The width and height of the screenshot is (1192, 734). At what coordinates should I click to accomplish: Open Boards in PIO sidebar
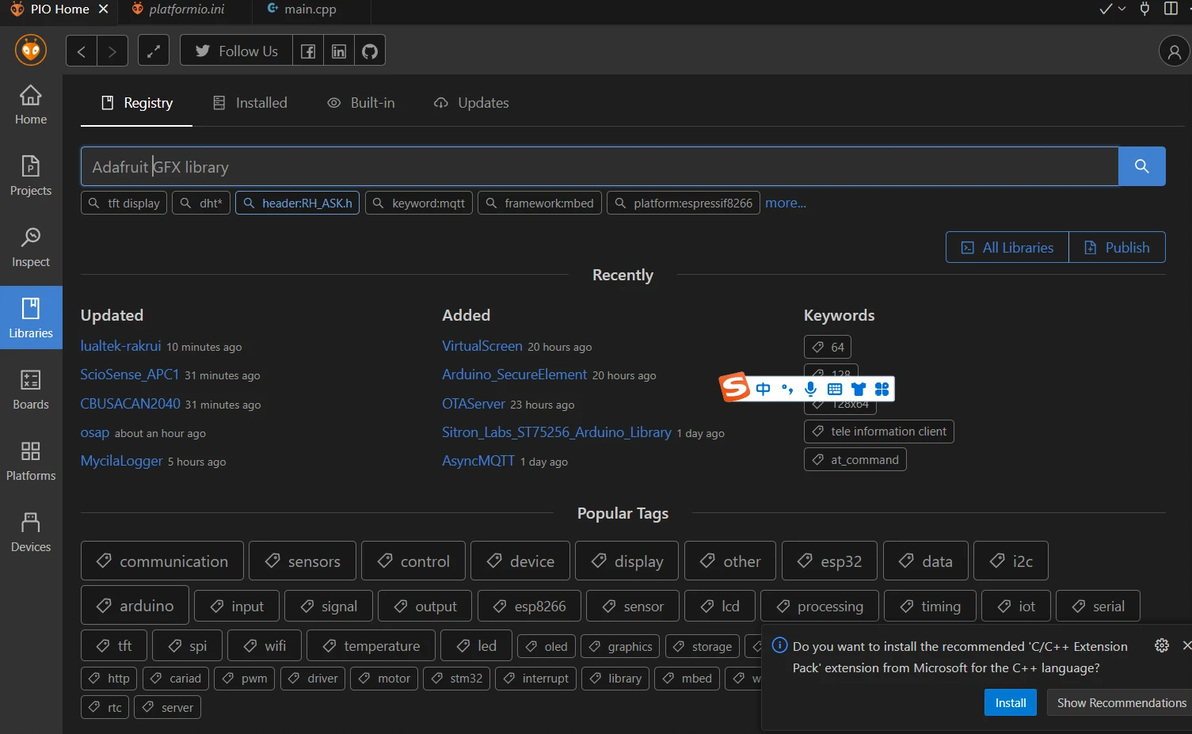click(x=30, y=389)
